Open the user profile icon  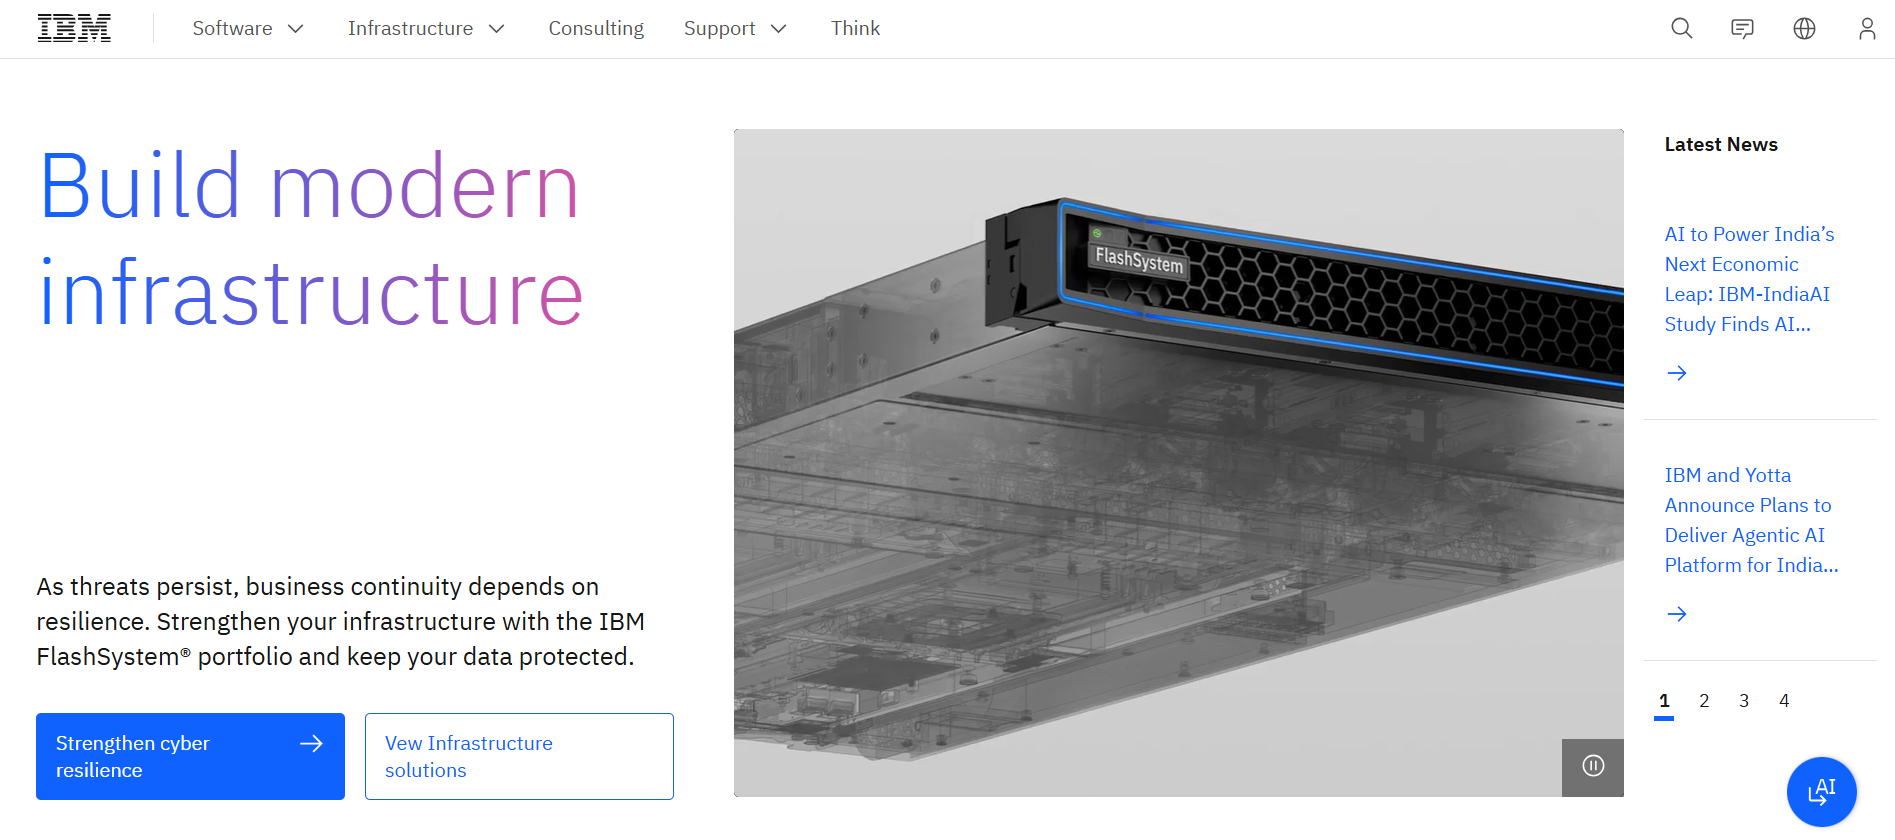[1866, 29]
